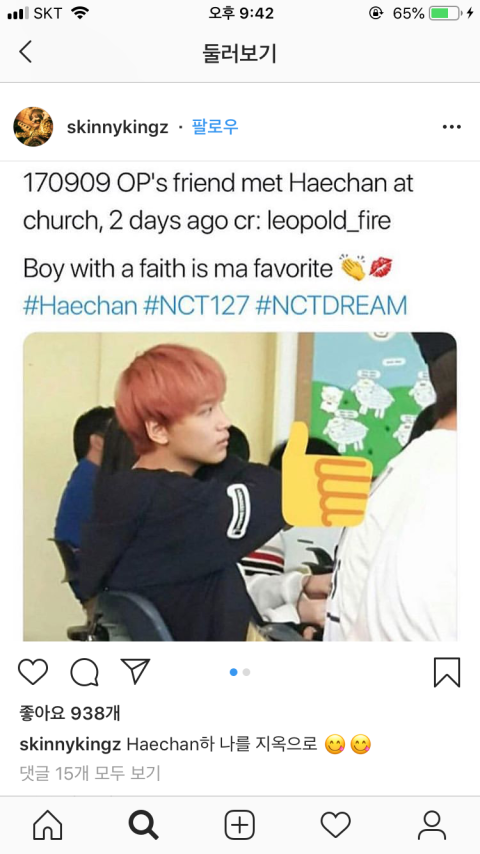Open the three-dots post options menu
Image resolution: width=480 pixels, height=854 pixels.
[x=452, y=127]
